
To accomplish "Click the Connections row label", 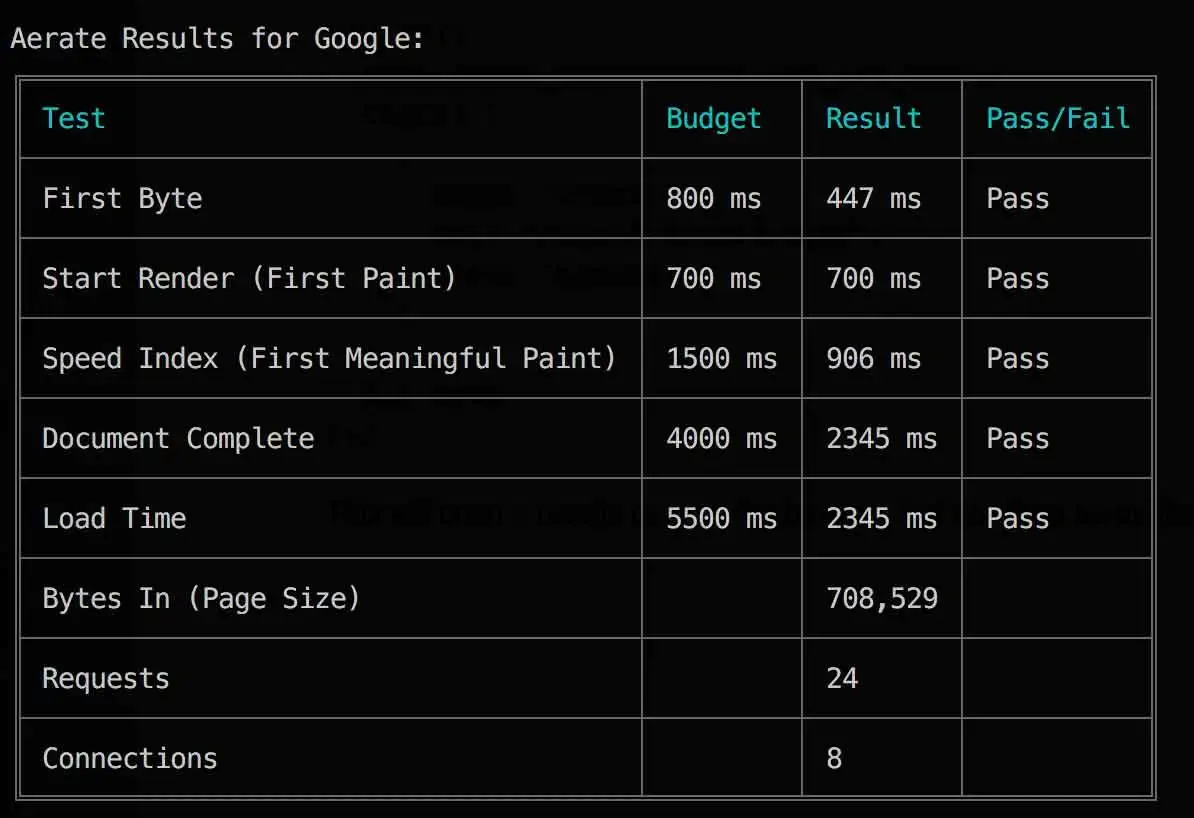I will [x=130, y=758].
